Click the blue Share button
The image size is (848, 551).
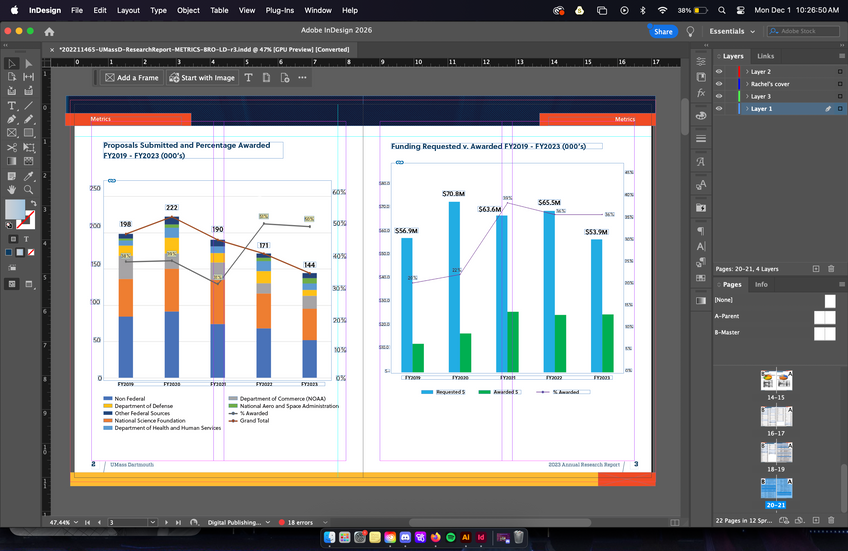click(x=663, y=31)
